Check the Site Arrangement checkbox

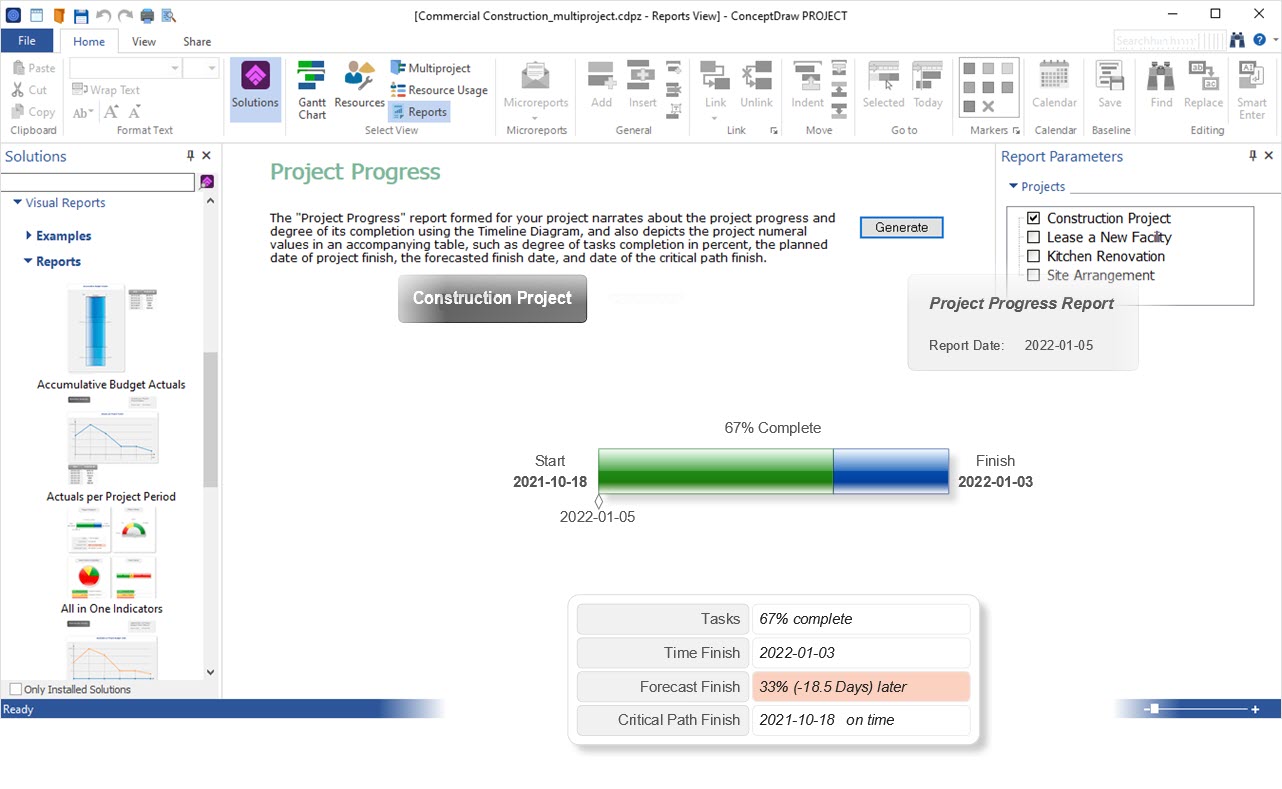coord(1034,275)
